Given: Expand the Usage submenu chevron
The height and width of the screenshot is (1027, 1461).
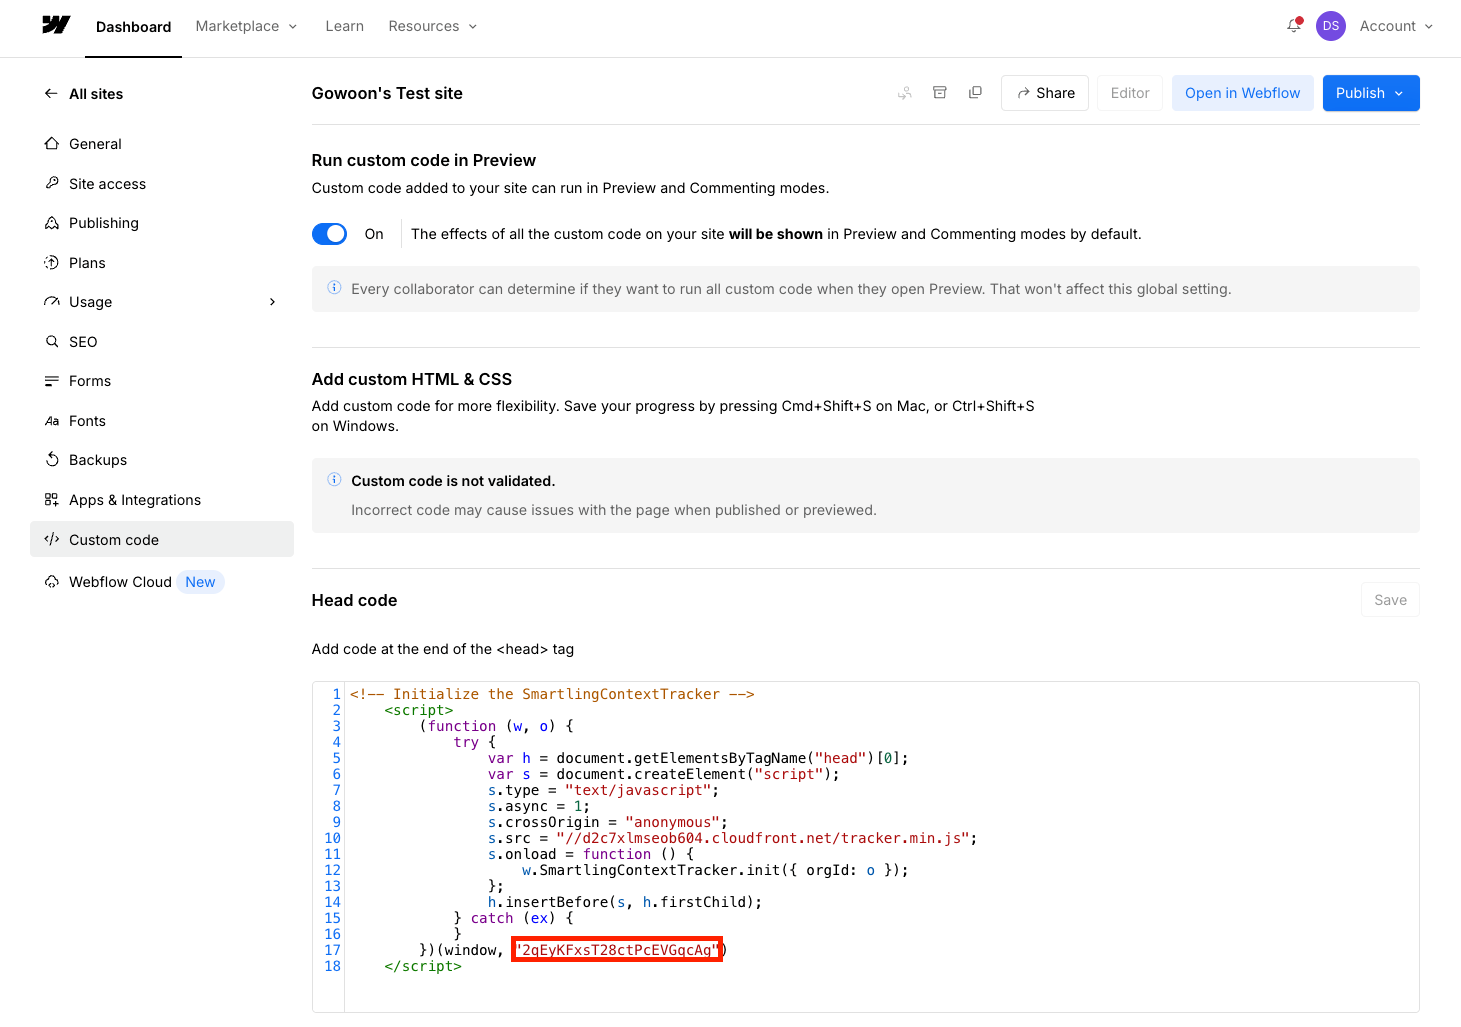Looking at the screenshot, I should coord(272,302).
